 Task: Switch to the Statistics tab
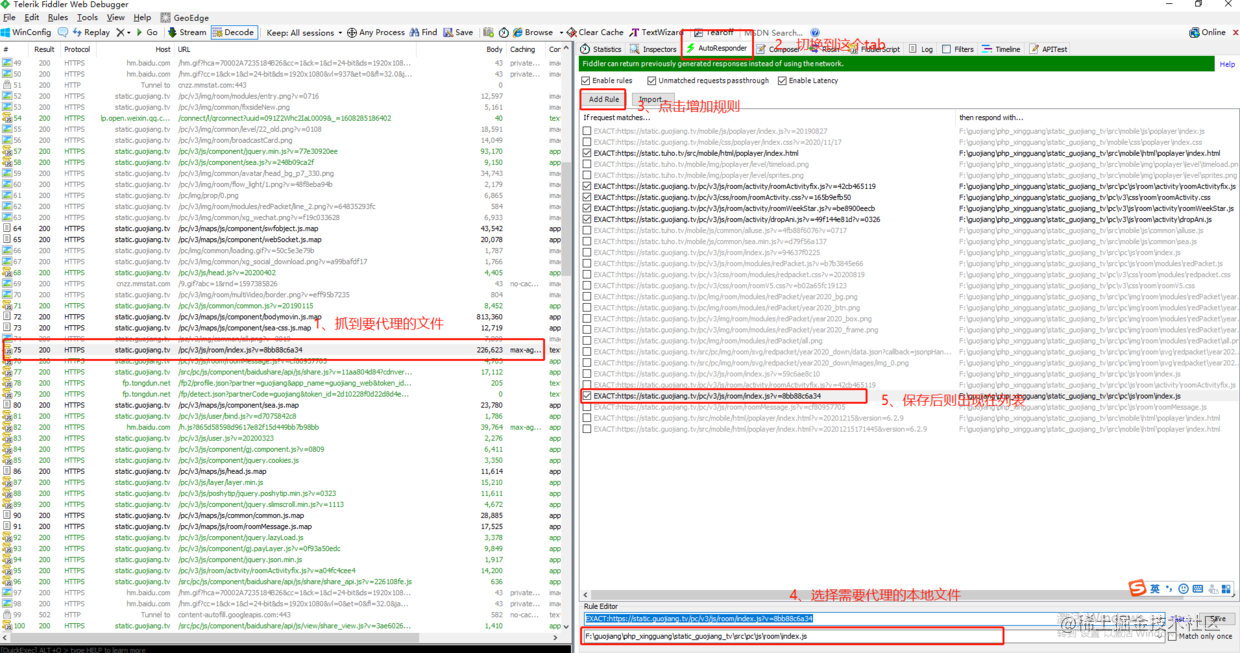pos(601,49)
